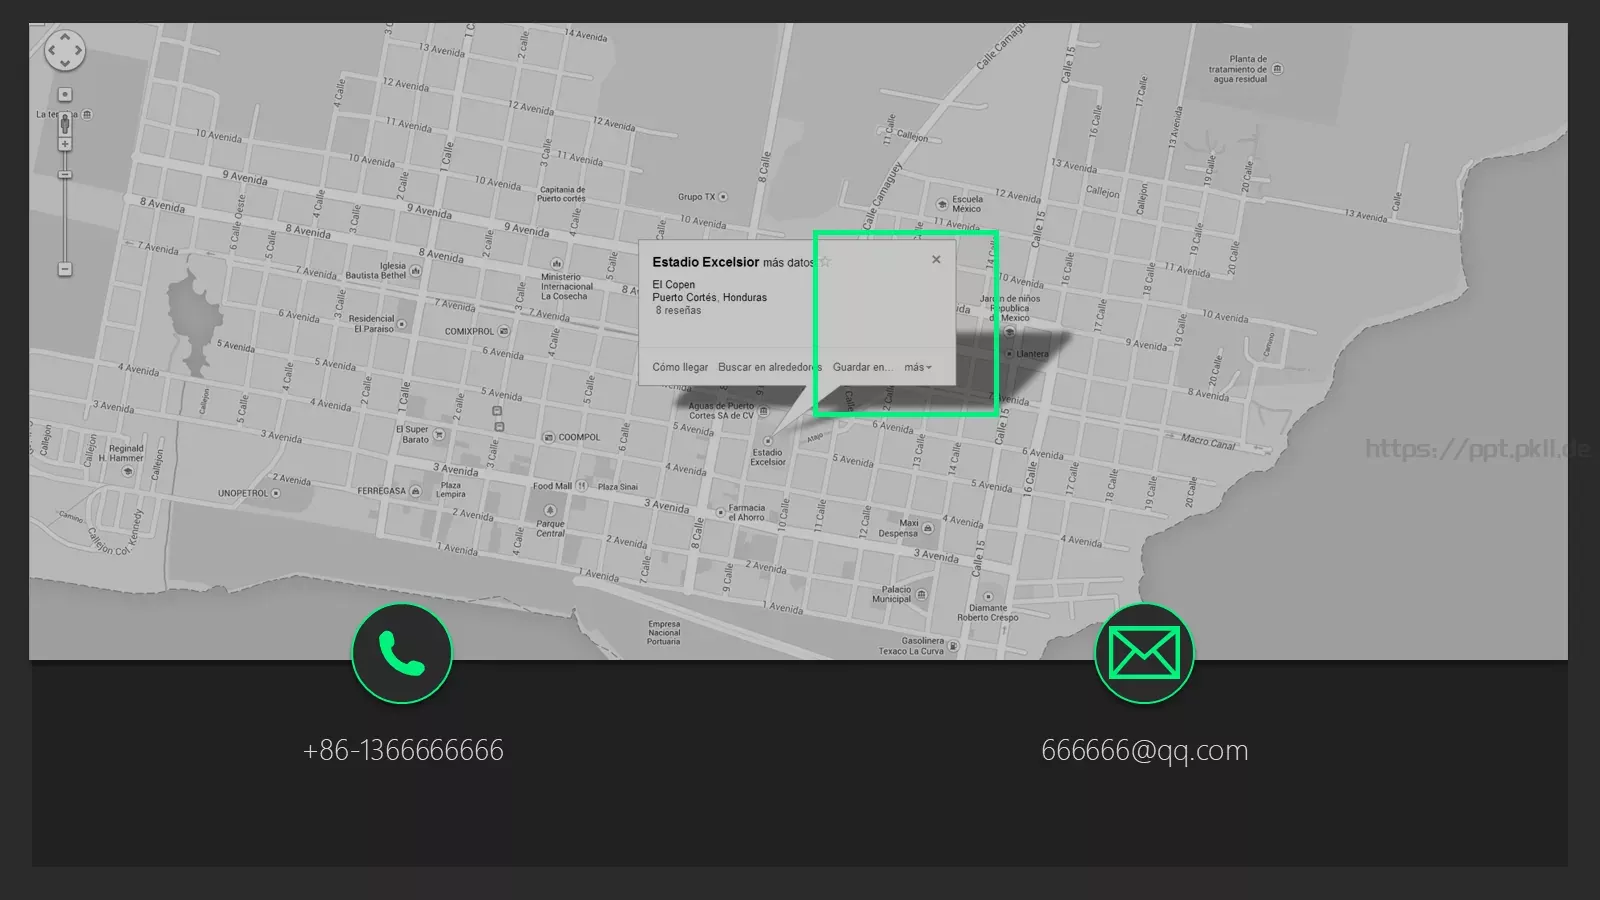Click the 'Plaza Lempira' map label
This screenshot has width=1600, height=900.
pos(451,490)
